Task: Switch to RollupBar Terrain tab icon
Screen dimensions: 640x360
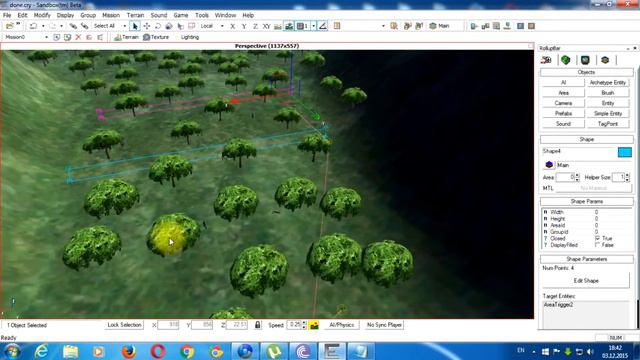Action: 565,60
